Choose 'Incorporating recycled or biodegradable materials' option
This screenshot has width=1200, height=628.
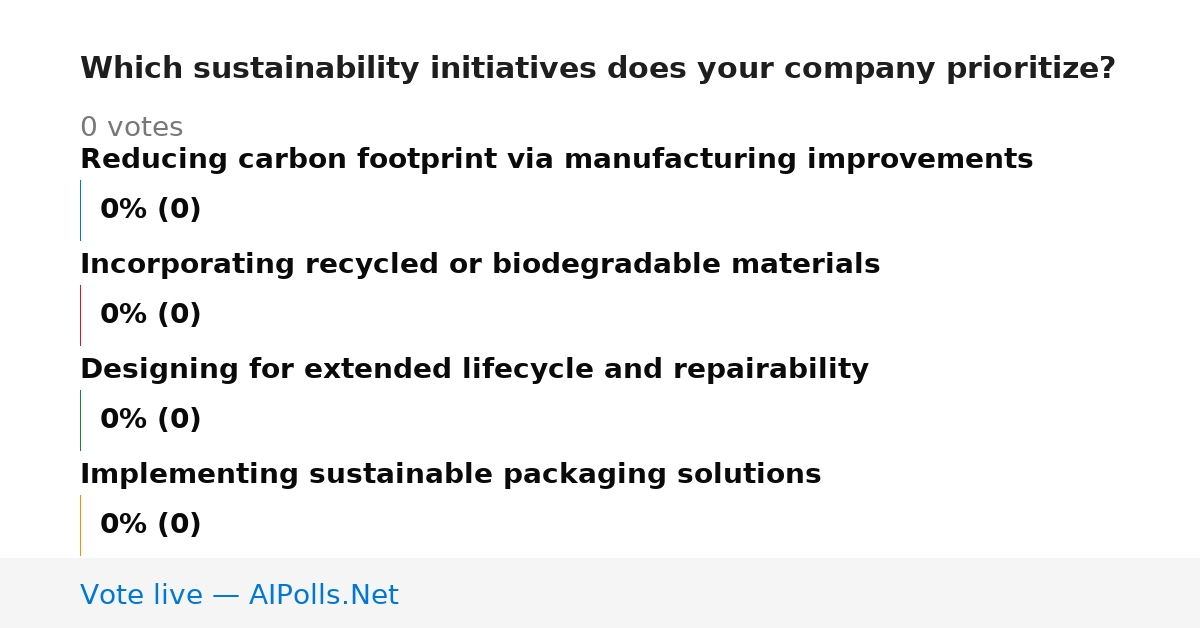480,265
